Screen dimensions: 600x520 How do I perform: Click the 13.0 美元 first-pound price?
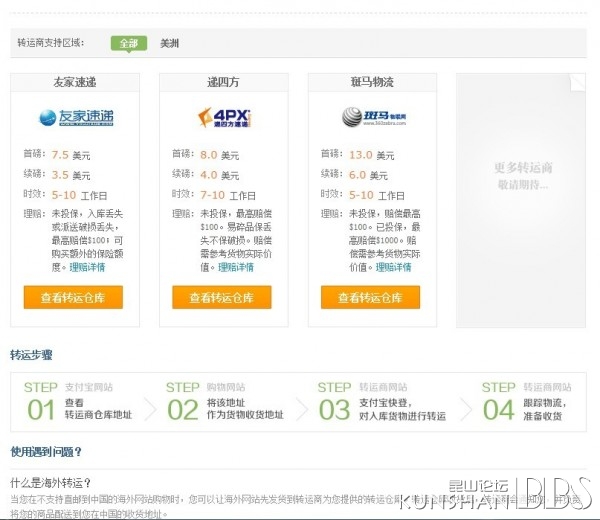pos(371,155)
